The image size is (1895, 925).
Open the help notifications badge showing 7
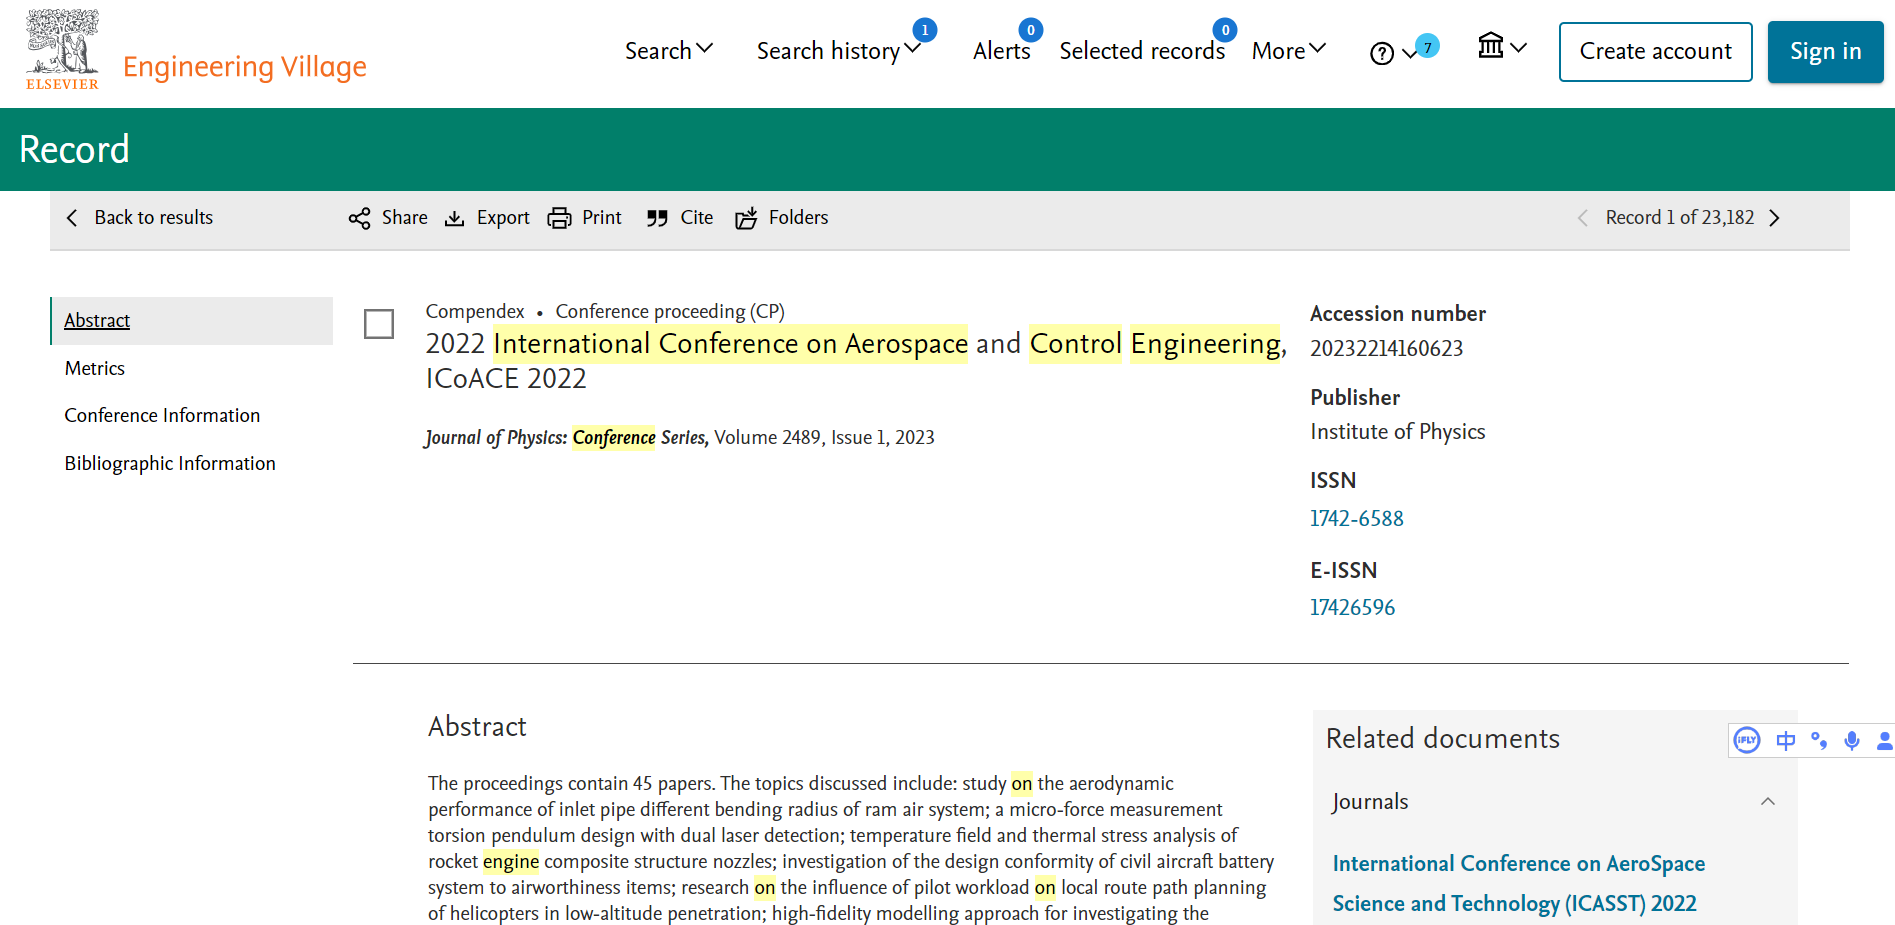coord(1428,46)
